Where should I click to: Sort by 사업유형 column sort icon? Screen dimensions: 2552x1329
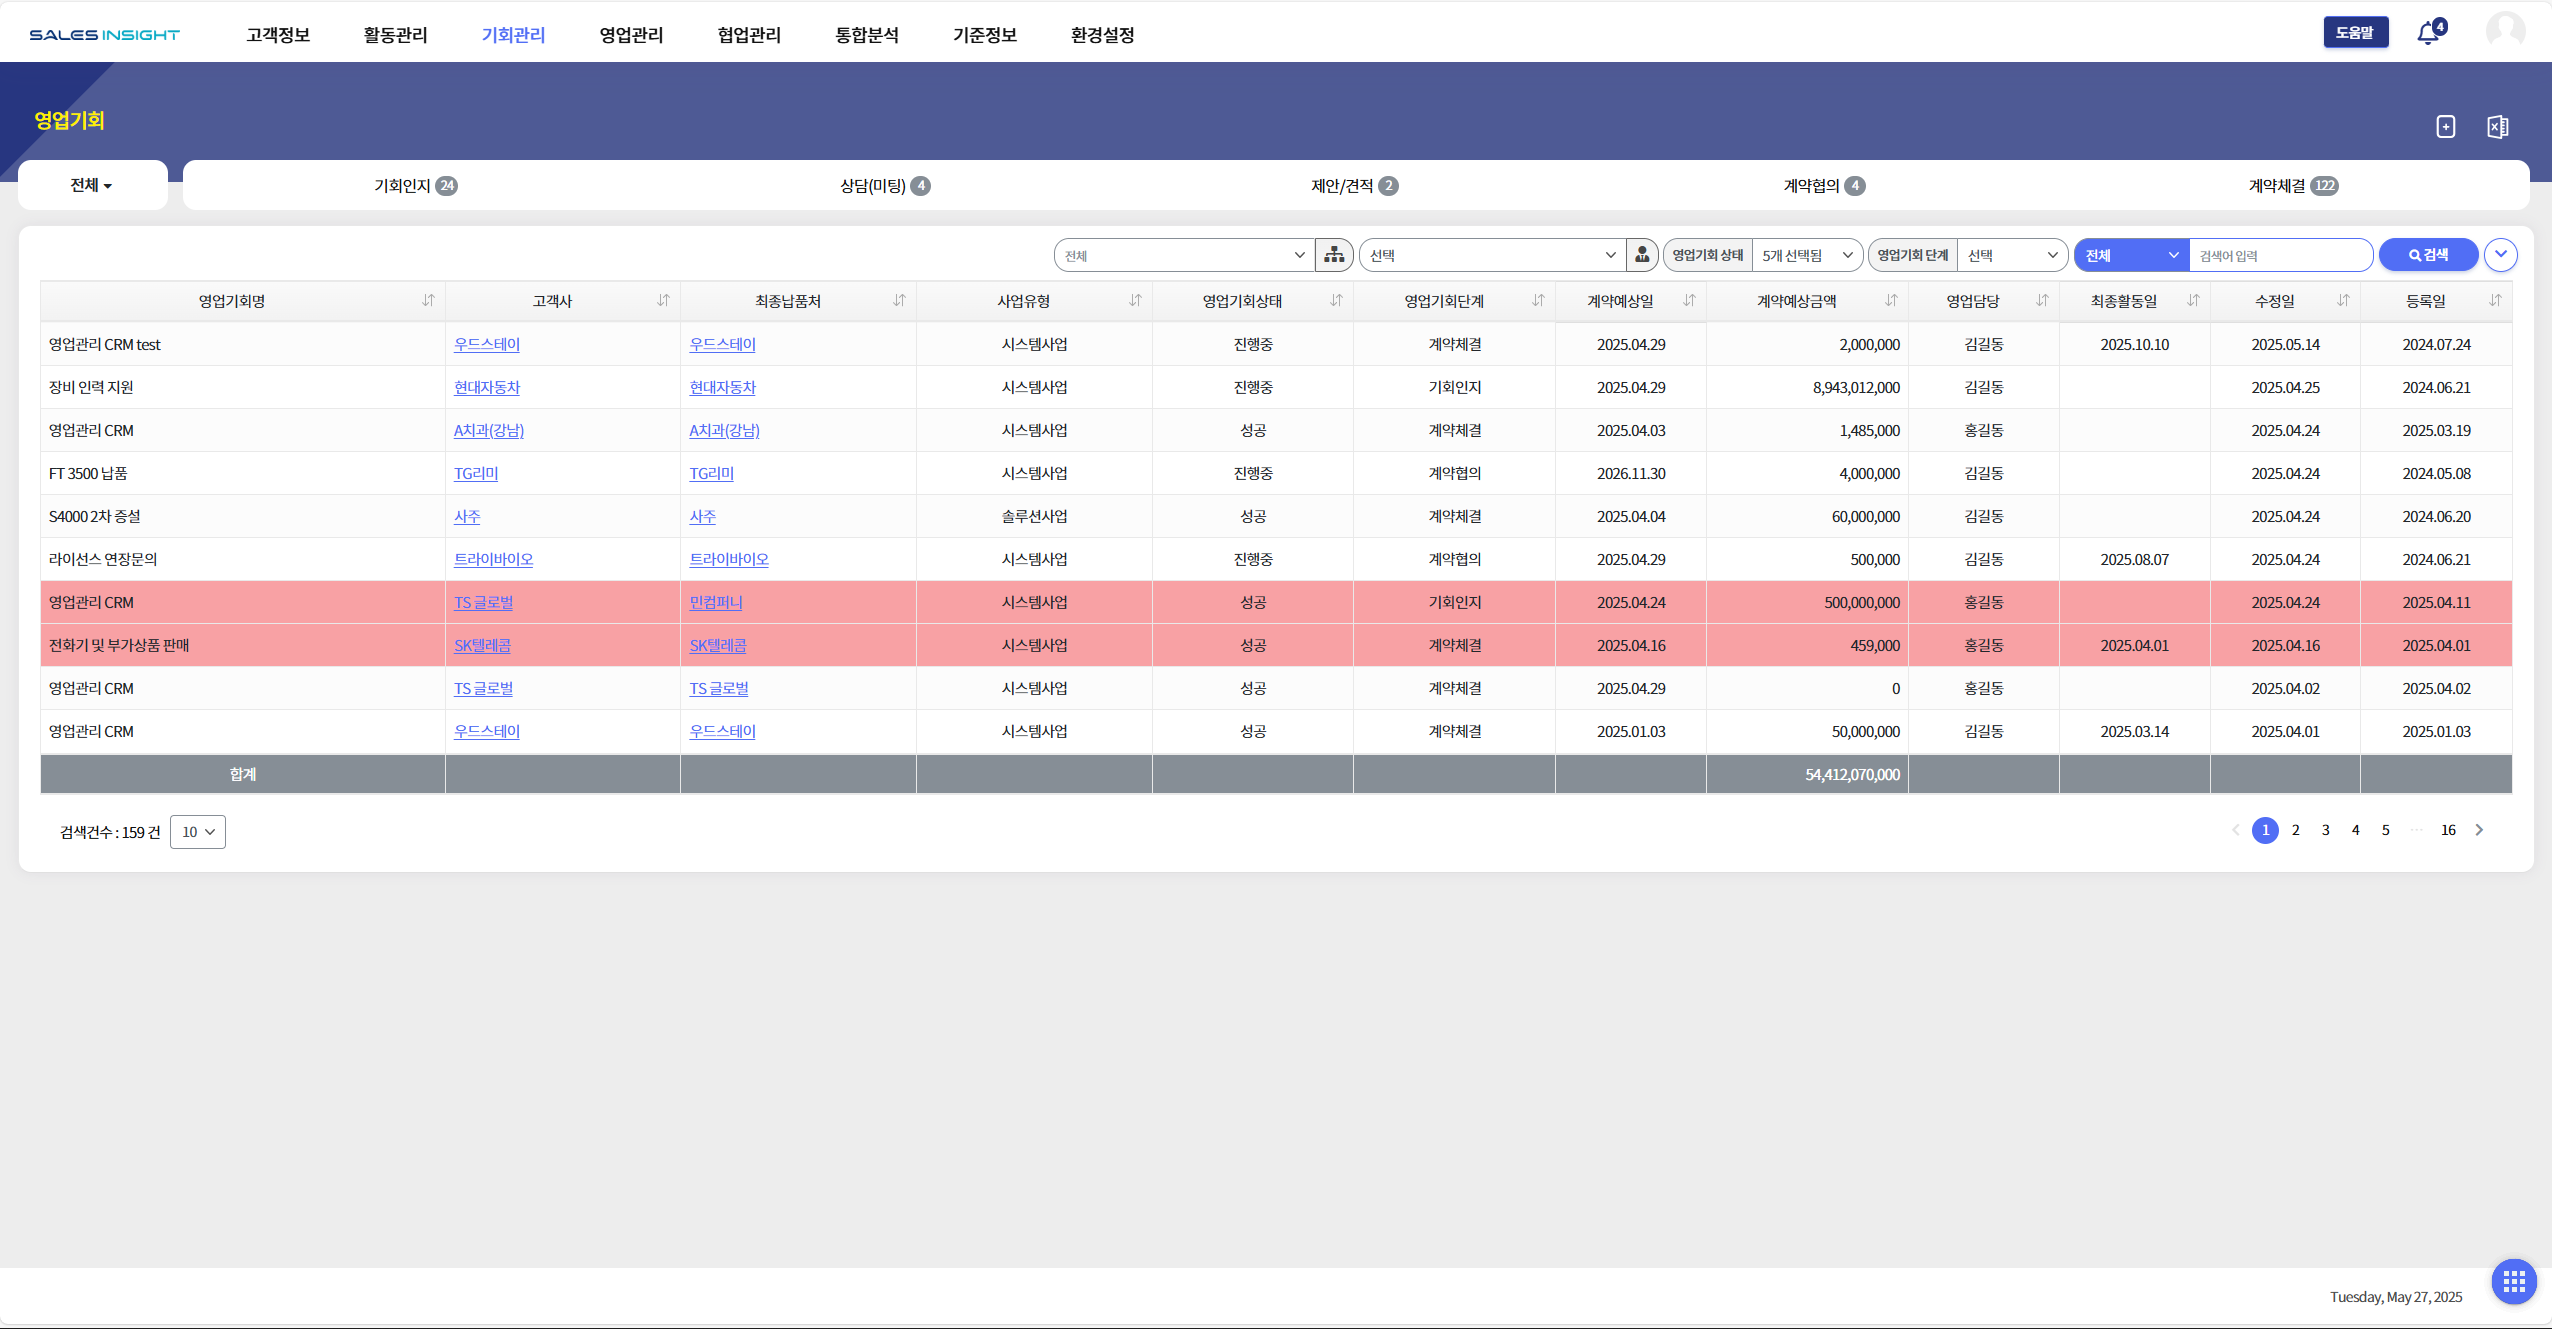1135,301
